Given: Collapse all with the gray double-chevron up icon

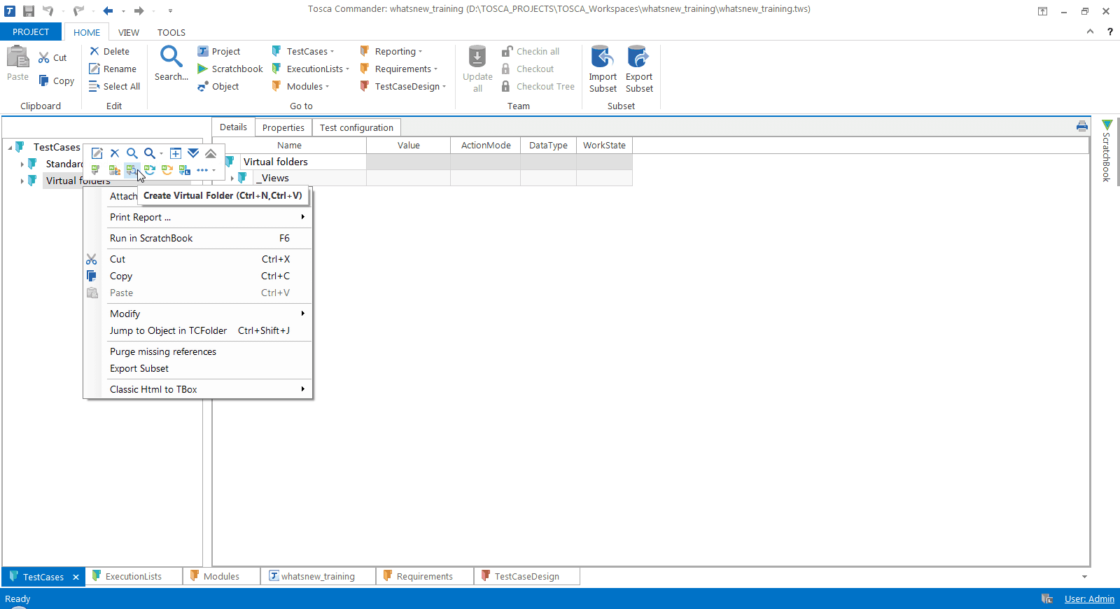Looking at the screenshot, I should 211,153.
